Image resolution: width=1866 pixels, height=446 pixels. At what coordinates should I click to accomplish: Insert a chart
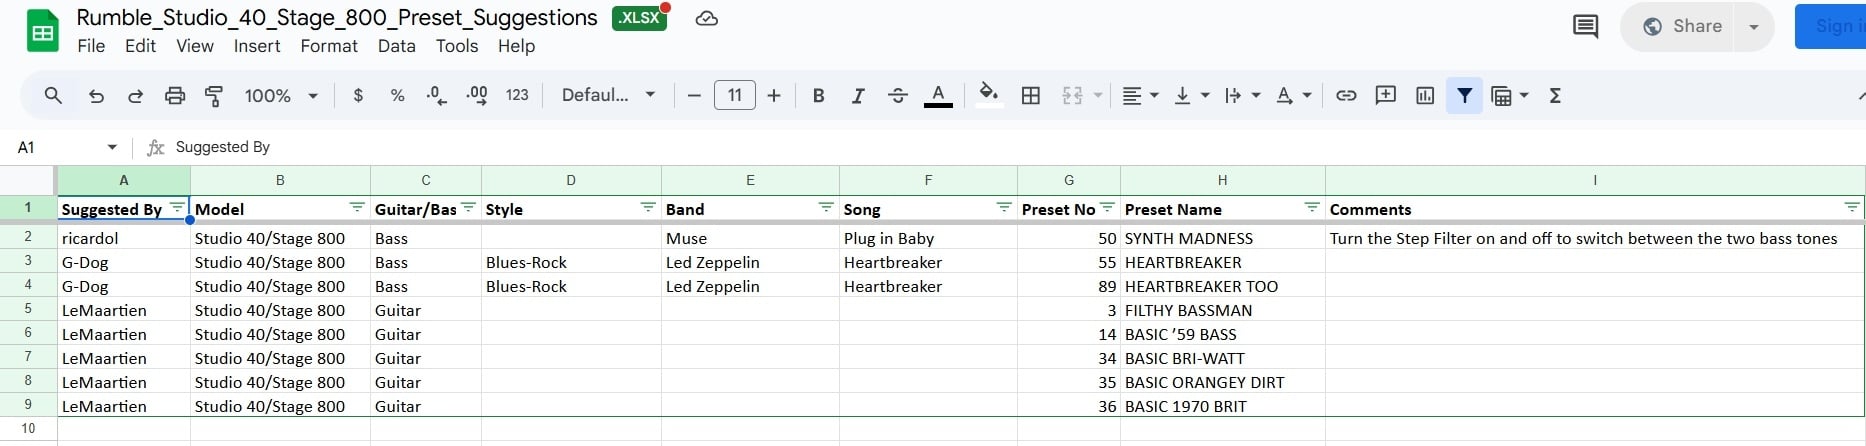pyautogui.click(x=1425, y=95)
